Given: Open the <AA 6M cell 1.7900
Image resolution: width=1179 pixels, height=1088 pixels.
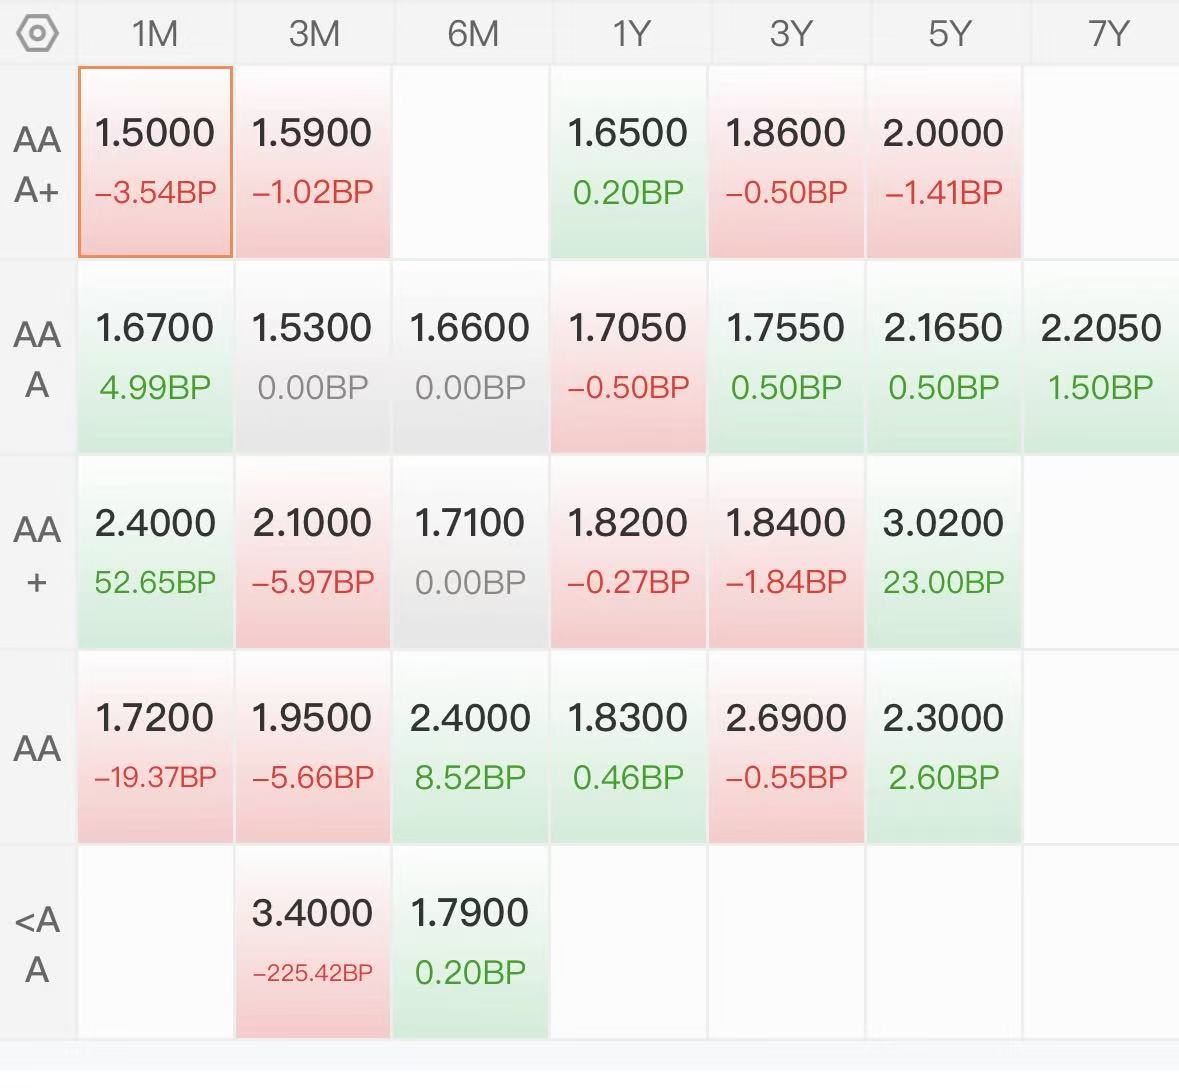Looking at the screenshot, I should 471,942.
